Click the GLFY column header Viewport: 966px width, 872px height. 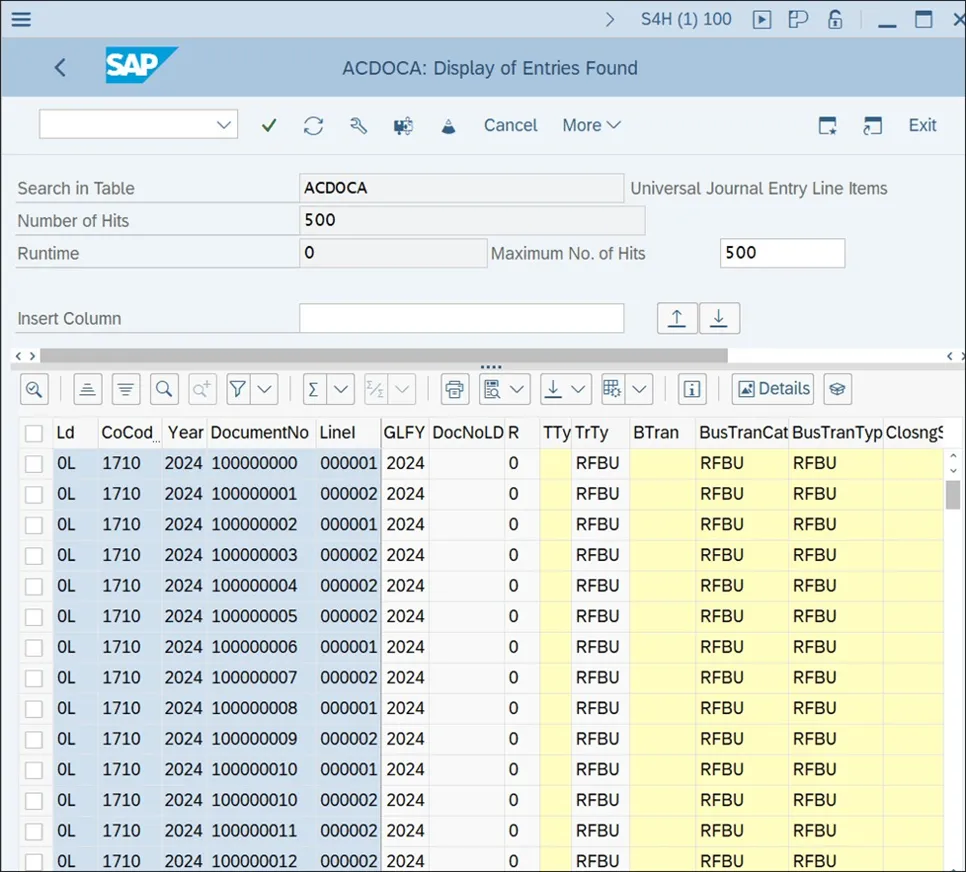click(404, 433)
